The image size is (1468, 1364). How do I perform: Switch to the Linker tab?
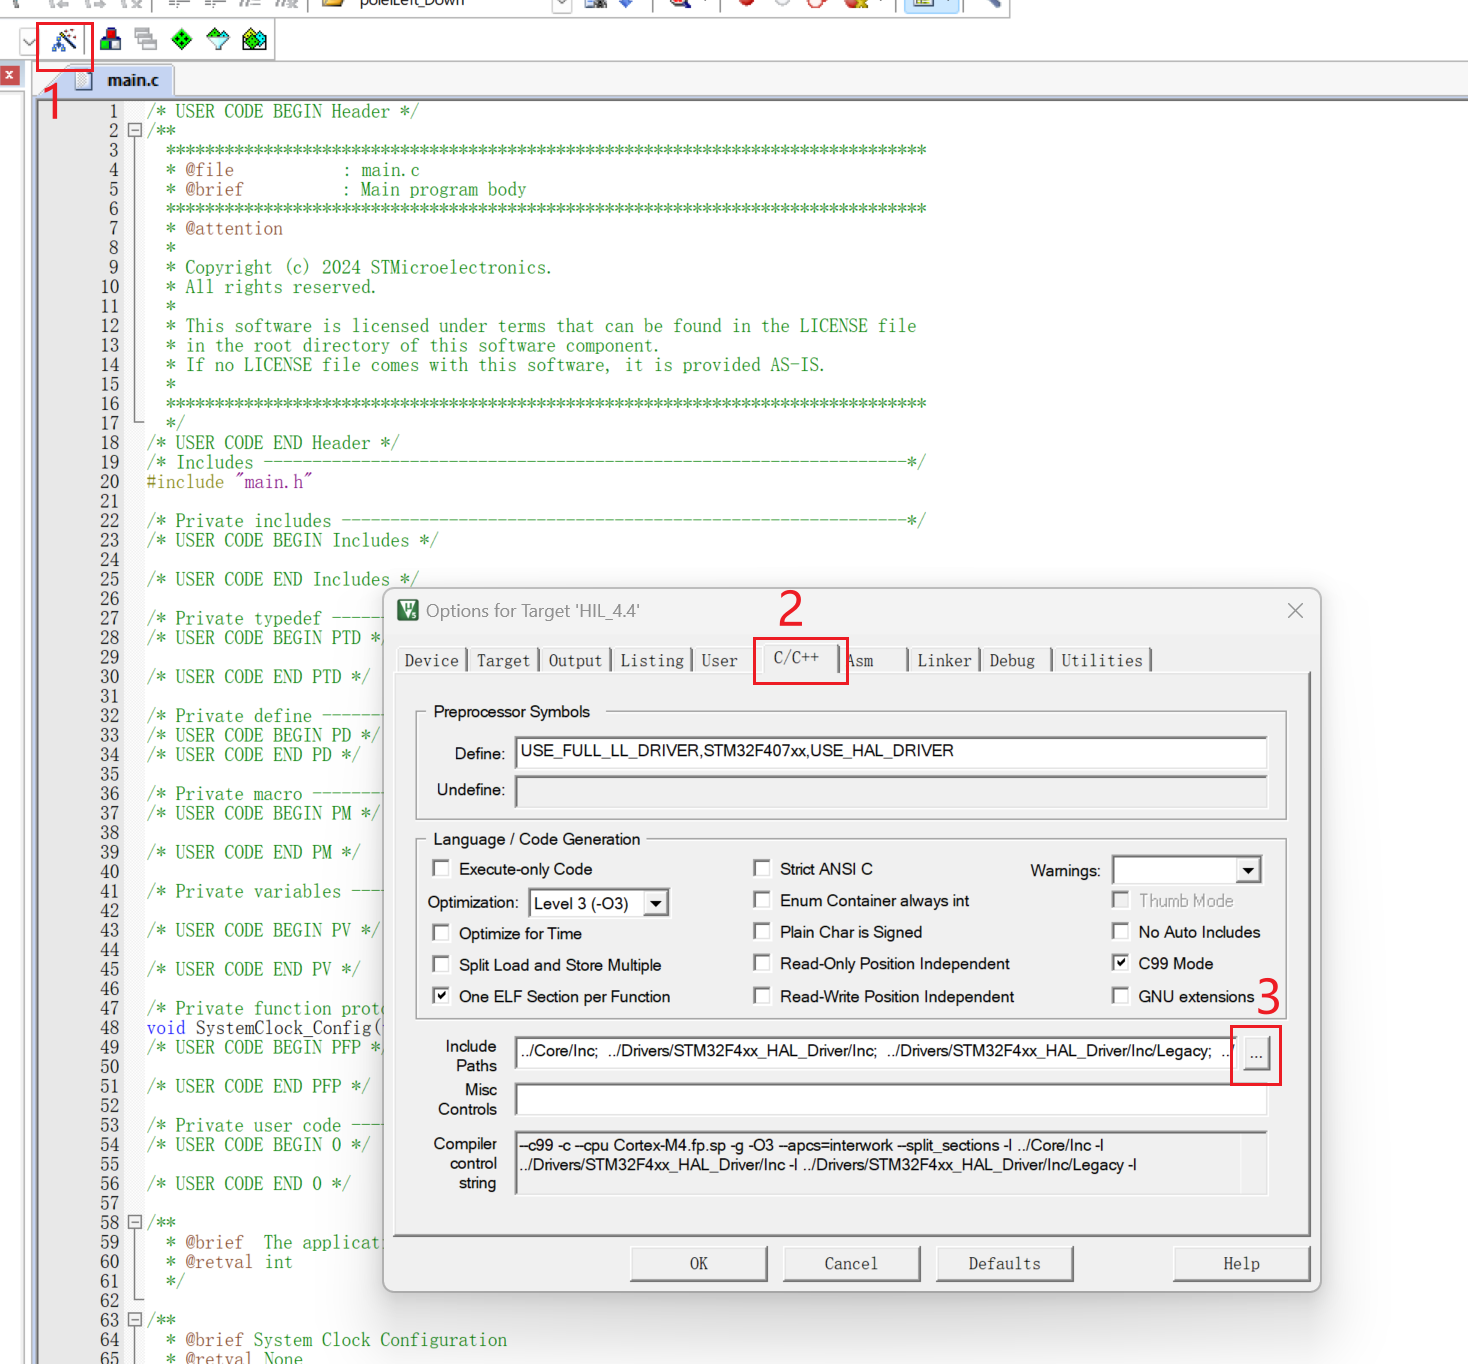point(943,660)
